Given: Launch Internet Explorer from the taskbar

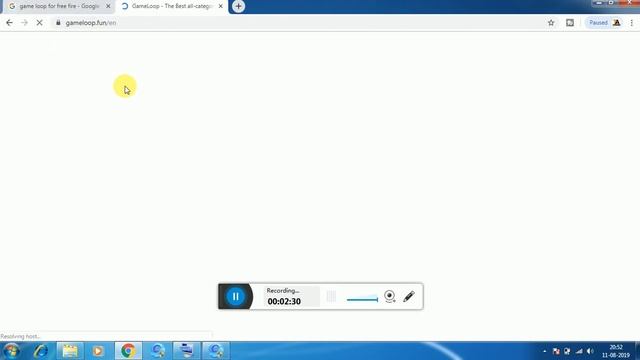Looking at the screenshot, I should point(40,351).
